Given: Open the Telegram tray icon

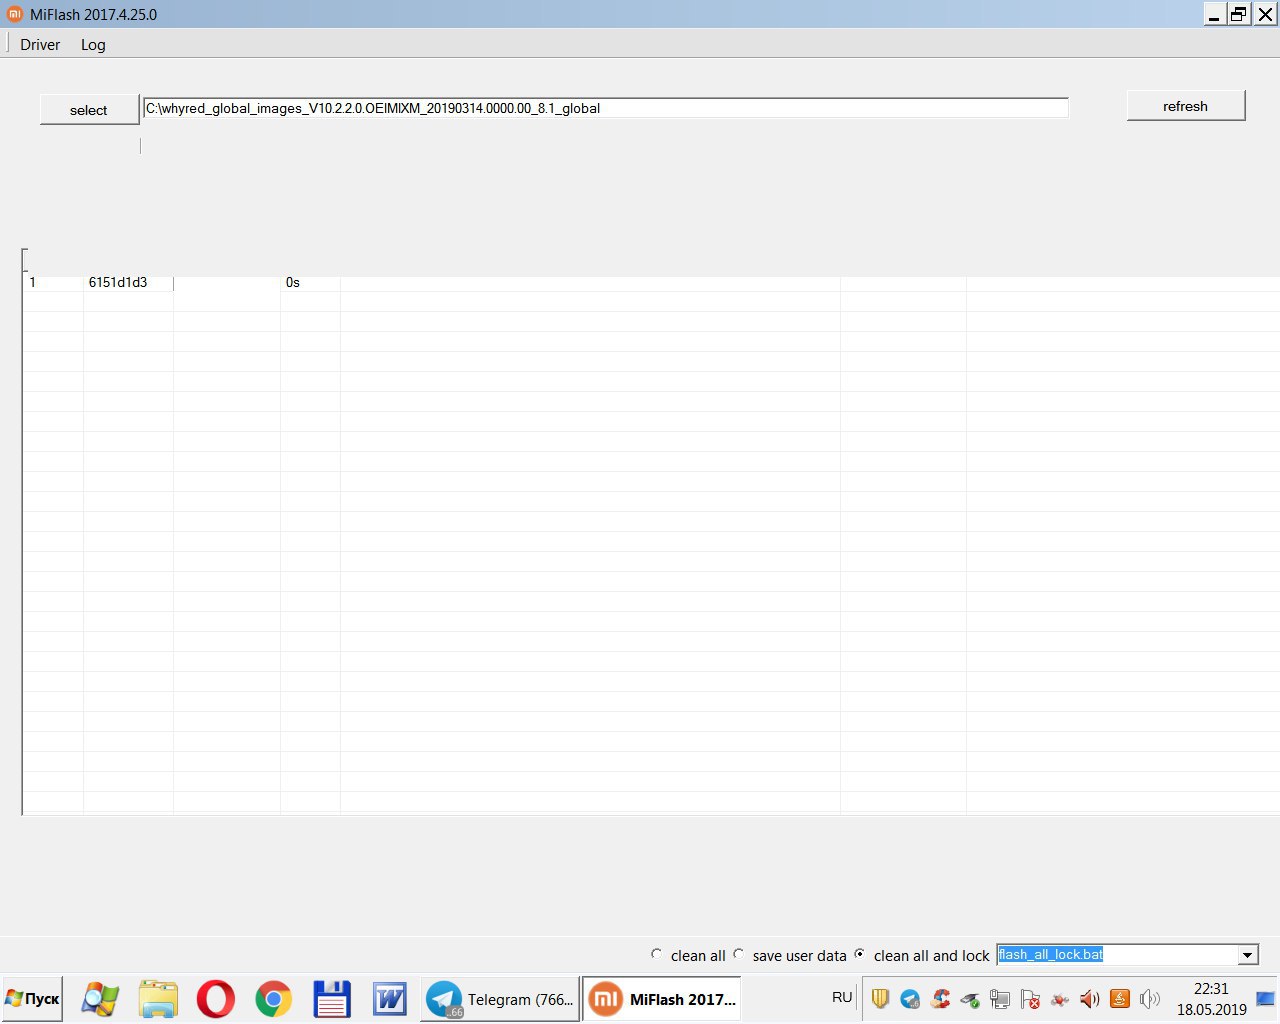Looking at the screenshot, I should coord(910,998).
